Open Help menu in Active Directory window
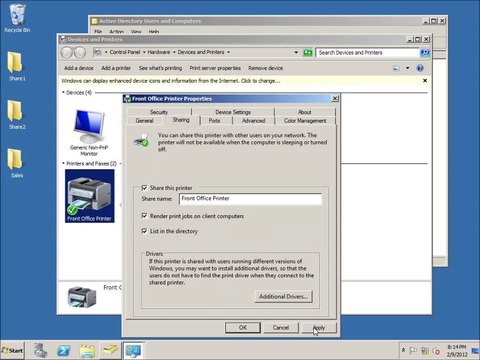The image size is (480, 360). click(x=154, y=32)
